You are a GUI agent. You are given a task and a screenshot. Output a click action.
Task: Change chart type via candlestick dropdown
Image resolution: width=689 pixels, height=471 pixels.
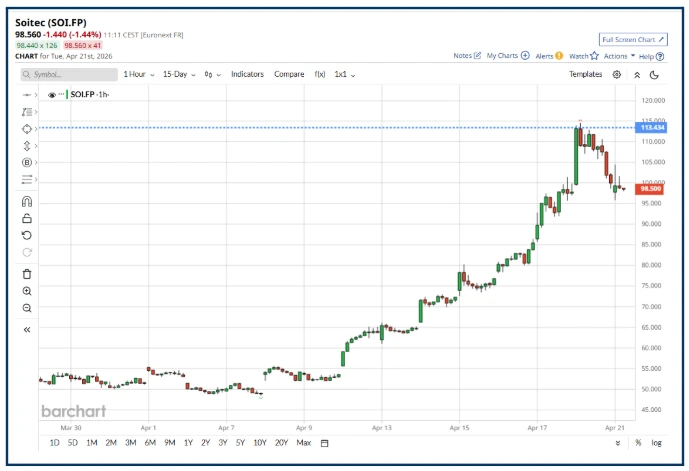click(x=213, y=75)
